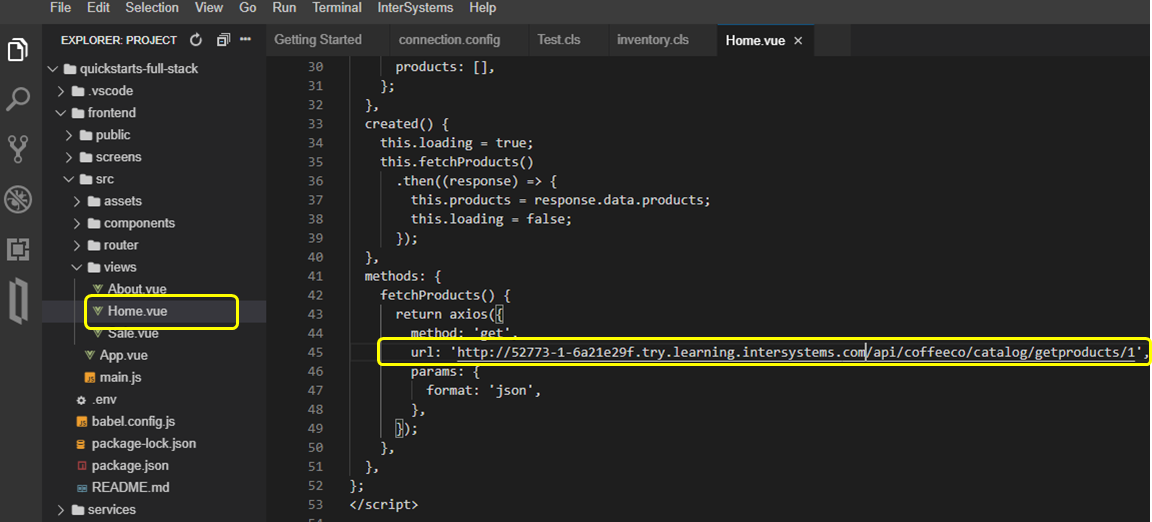
Task: Click line number 43 in the gutter
Action: 315,314
